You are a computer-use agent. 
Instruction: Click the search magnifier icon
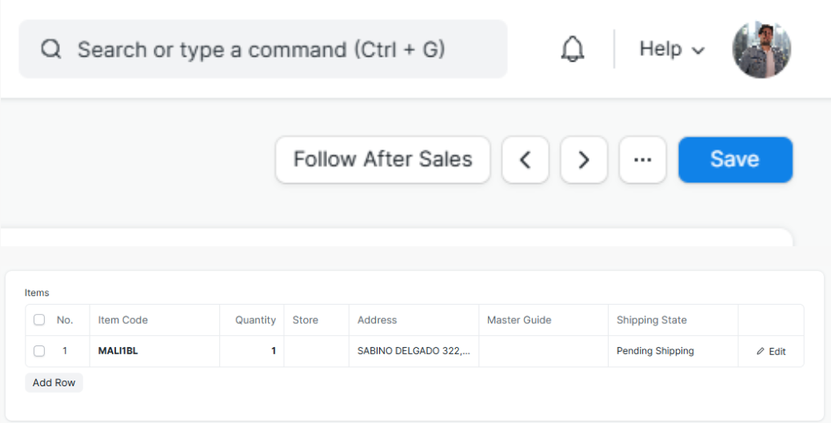coord(51,49)
